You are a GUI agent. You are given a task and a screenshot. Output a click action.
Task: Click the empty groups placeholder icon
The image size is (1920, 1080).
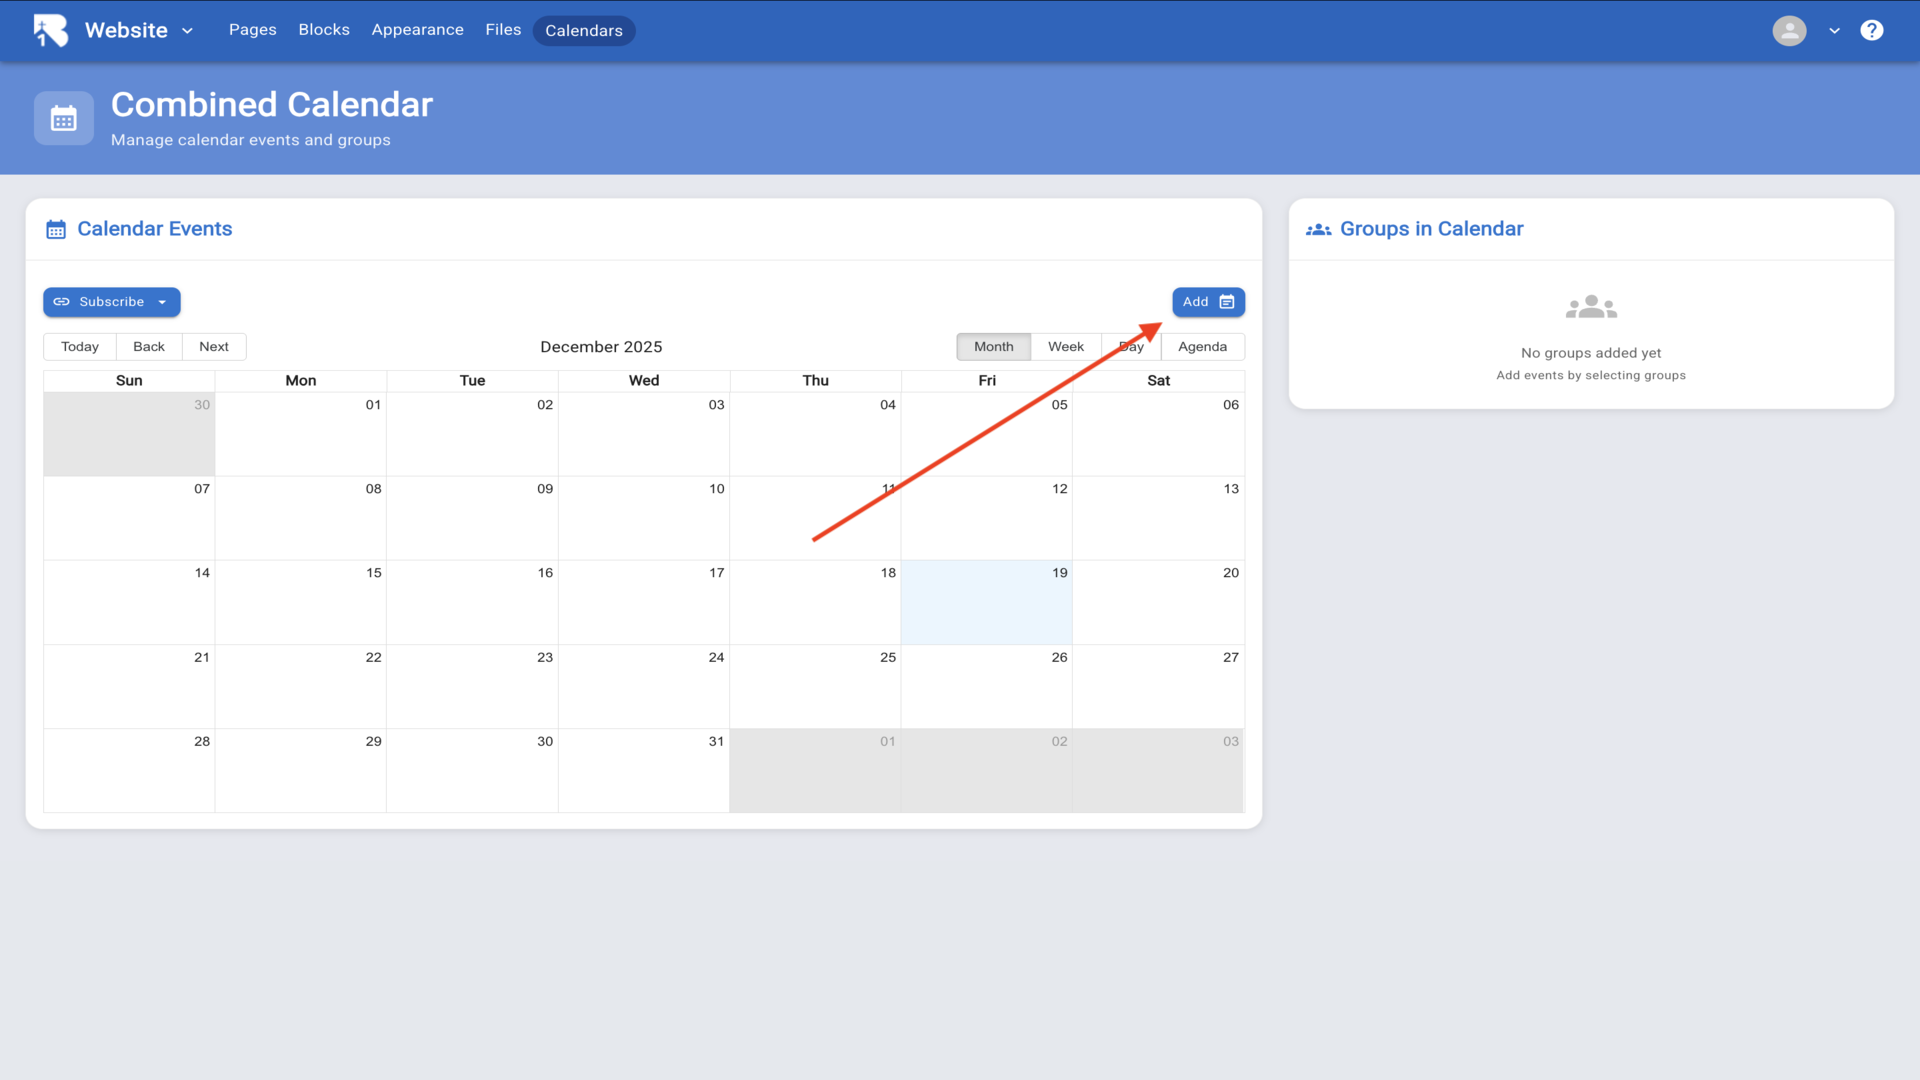tap(1590, 307)
